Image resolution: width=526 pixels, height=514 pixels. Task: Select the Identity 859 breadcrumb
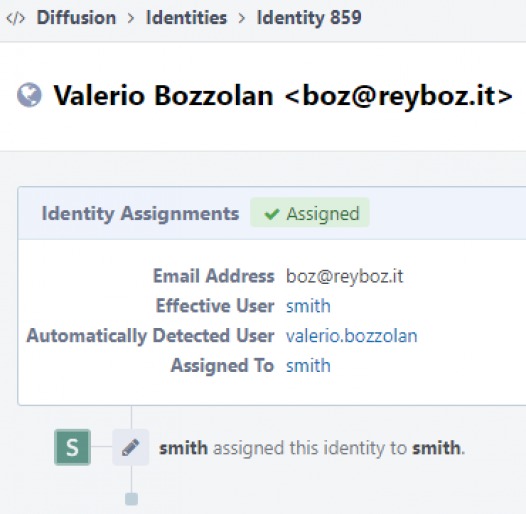tap(309, 17)
